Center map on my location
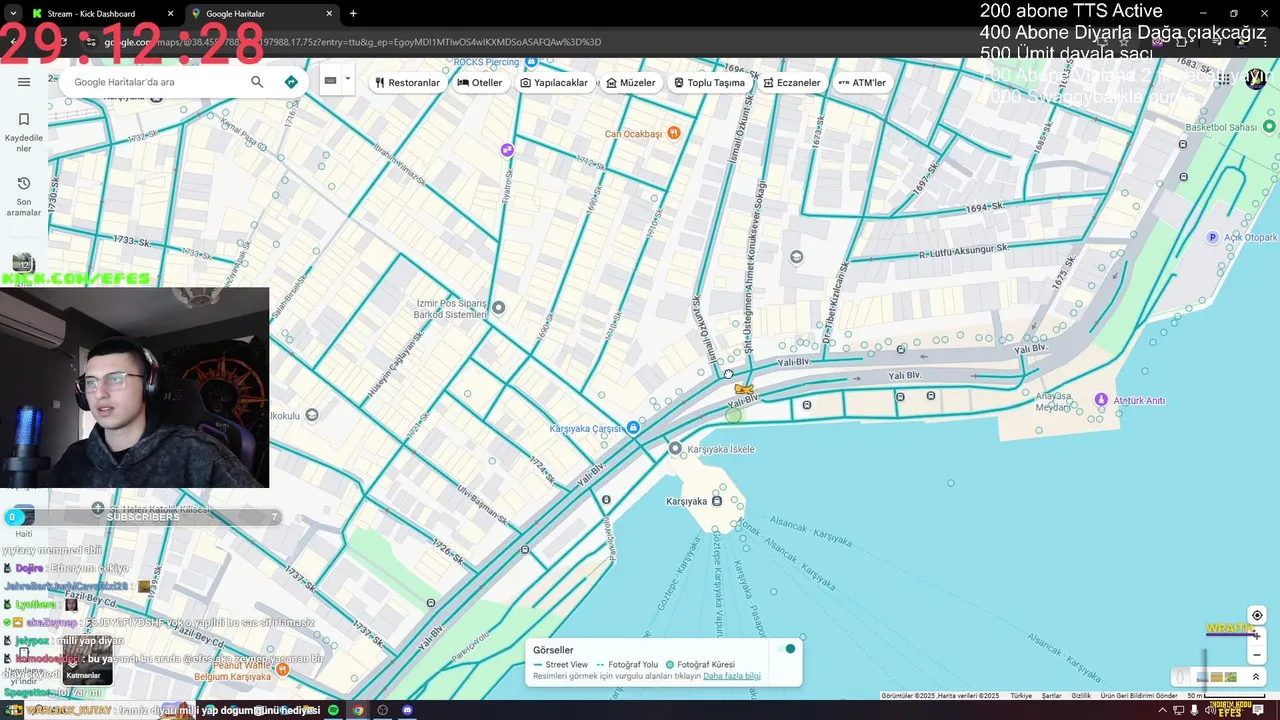The height and width of the screenshot is (720, 1280). (1257, 615)
